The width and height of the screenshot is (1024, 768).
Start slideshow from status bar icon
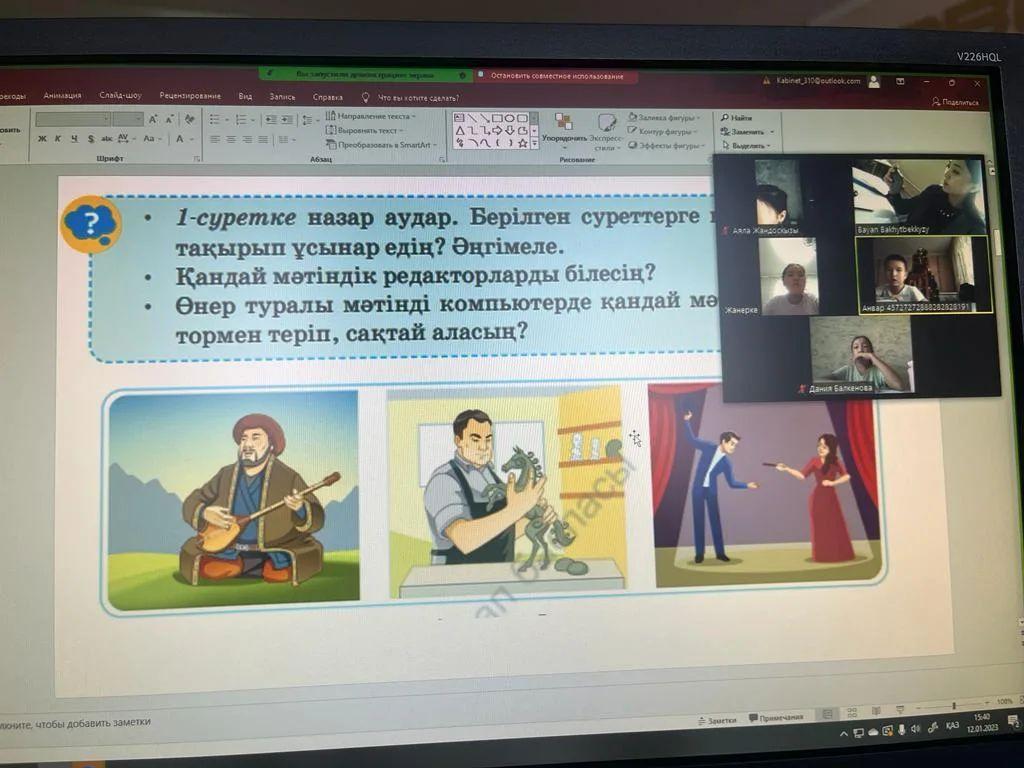pos(900,710)
